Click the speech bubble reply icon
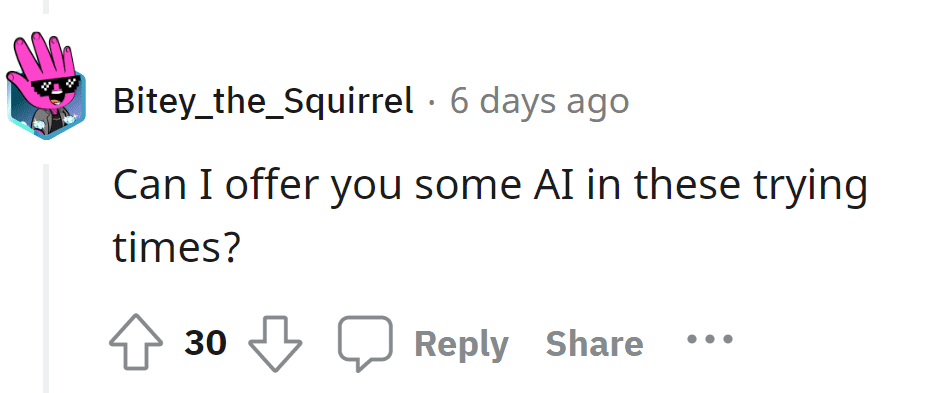942x393 pixels. pos(365,343)
